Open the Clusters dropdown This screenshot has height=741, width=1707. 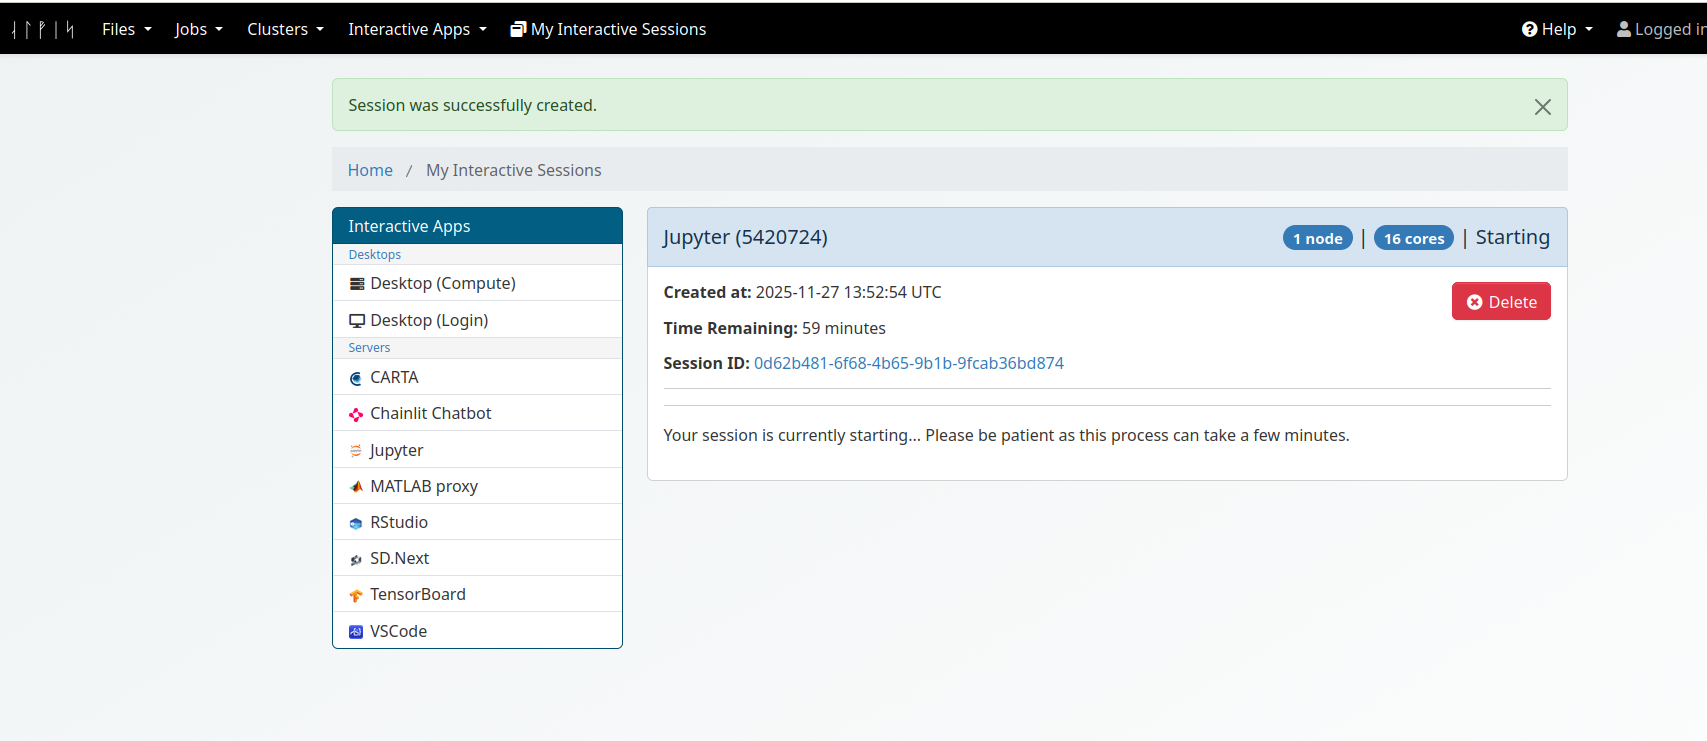[285, 29]
